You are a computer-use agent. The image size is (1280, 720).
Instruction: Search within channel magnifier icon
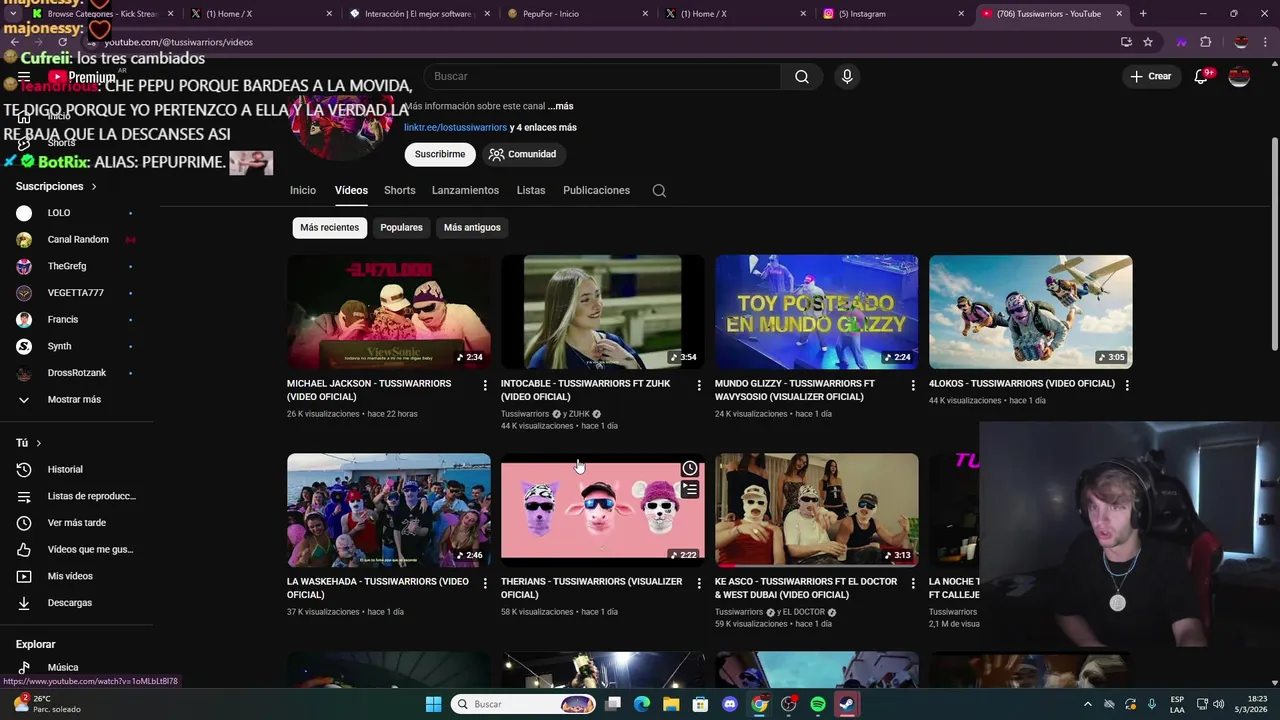(659, 191)
